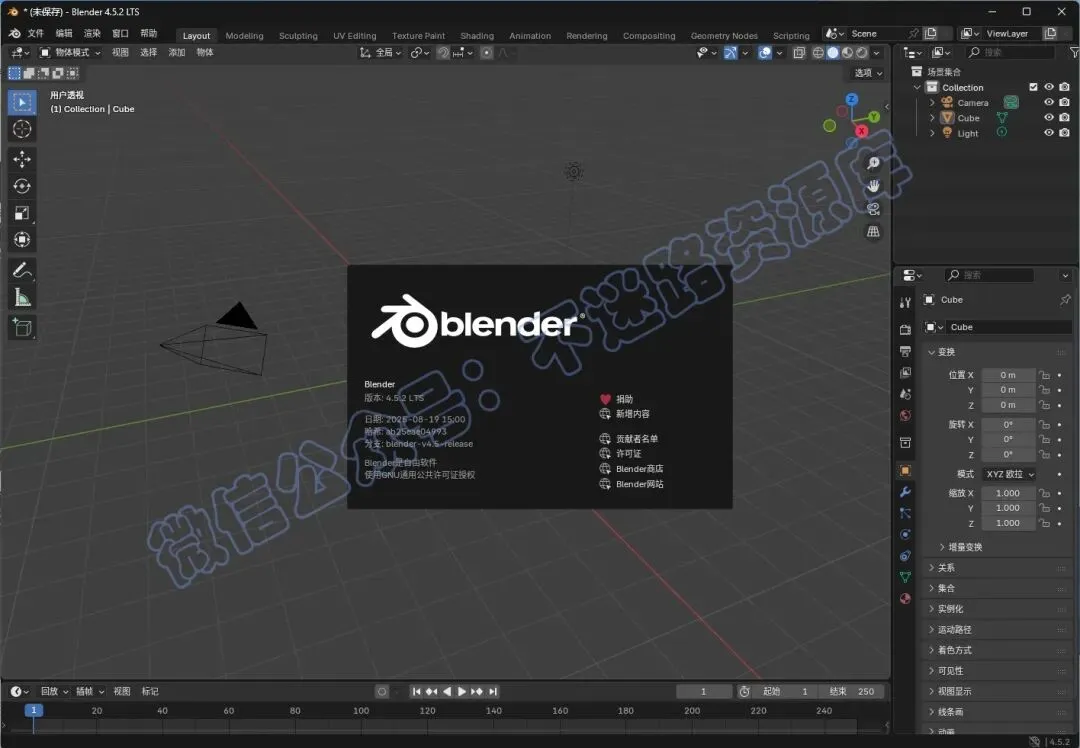Open the File menu
Screen dimensions: 1080x748
[35, 33]
